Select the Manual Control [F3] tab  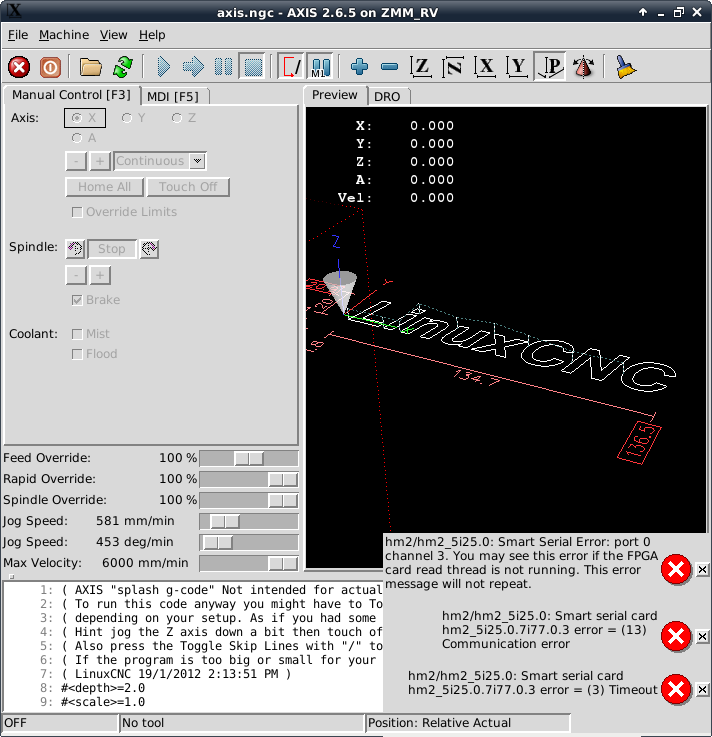tap(71, 95)
